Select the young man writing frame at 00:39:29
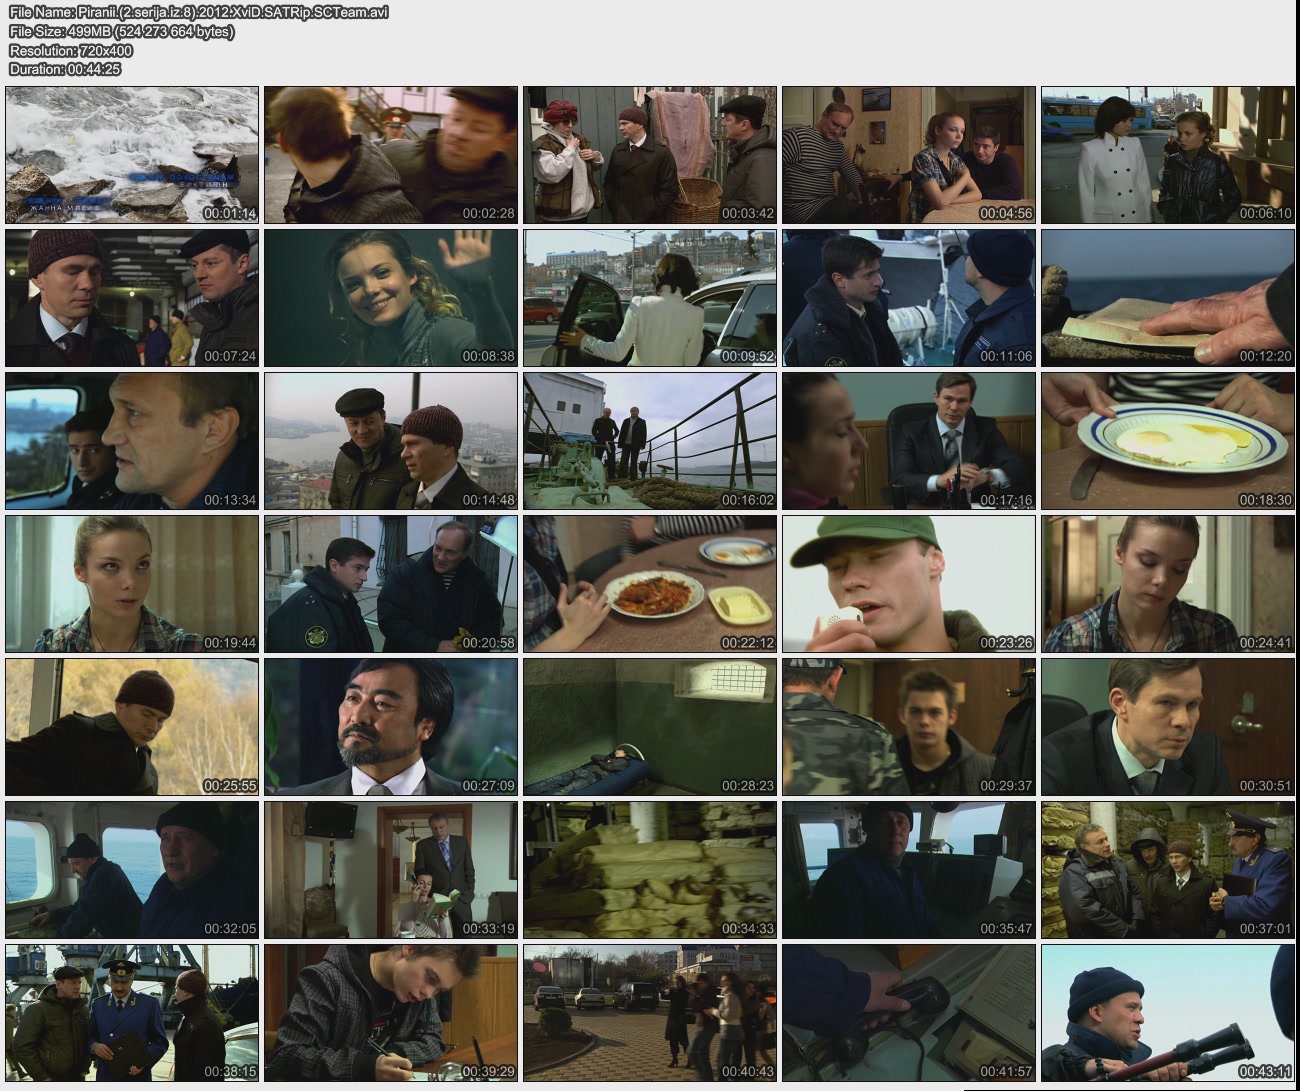Viewport: 1300px width, 1091px height. pos(391,1013)
